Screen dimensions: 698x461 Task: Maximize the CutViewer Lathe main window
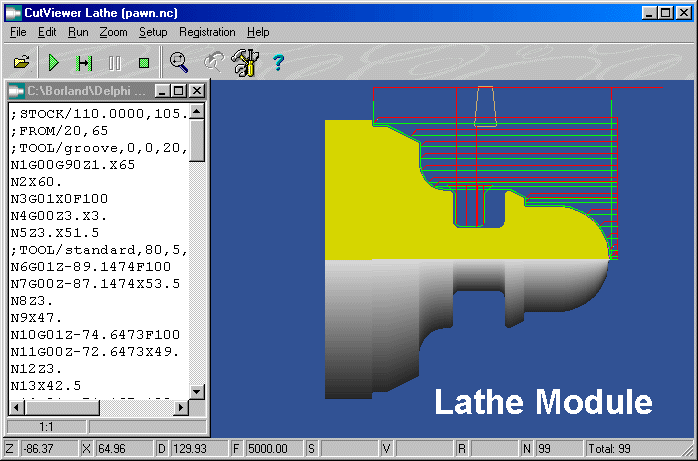666,12
